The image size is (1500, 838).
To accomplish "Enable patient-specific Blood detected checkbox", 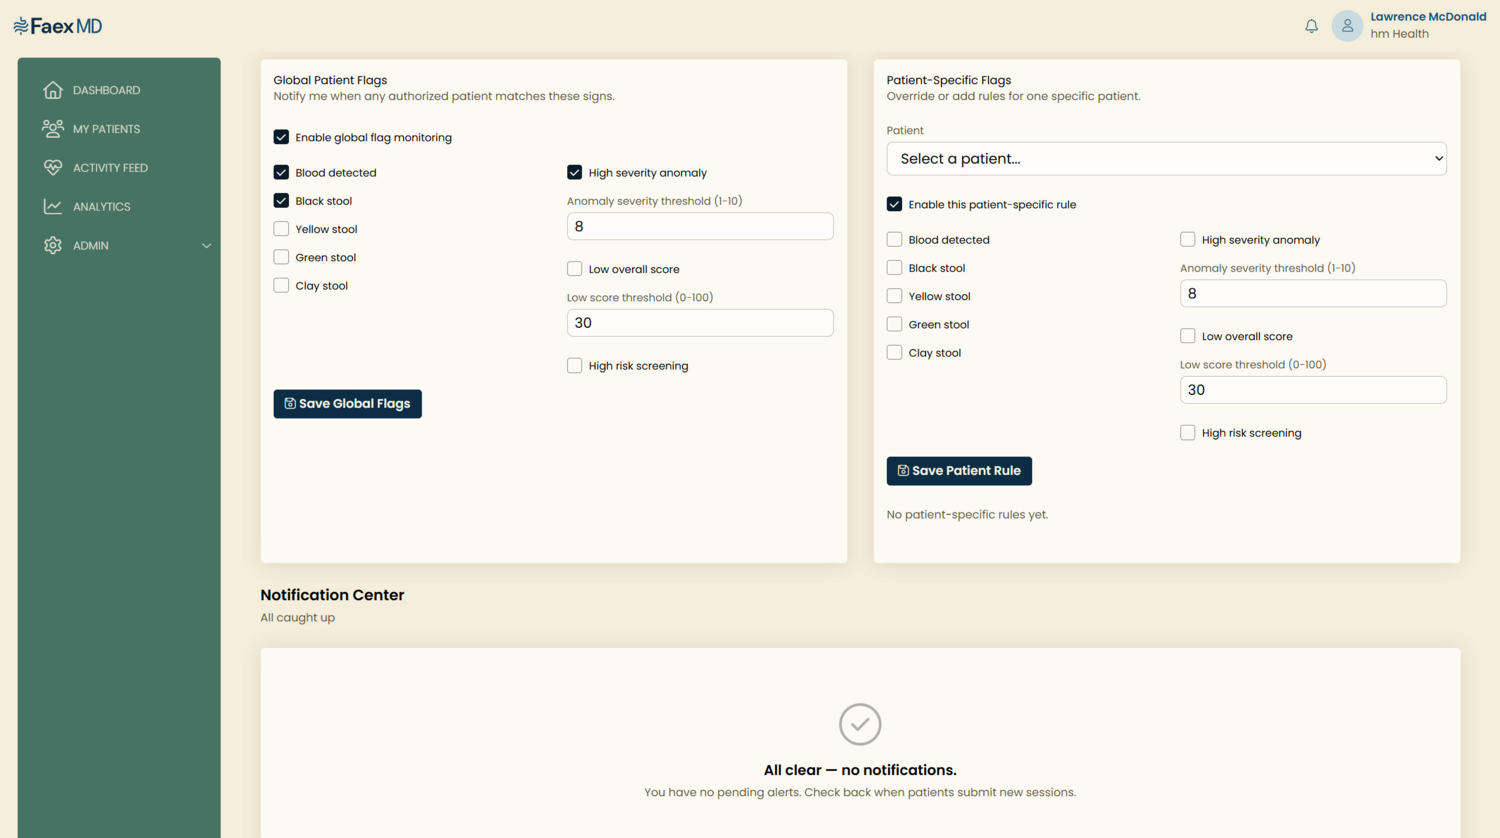I will [894, 239].
